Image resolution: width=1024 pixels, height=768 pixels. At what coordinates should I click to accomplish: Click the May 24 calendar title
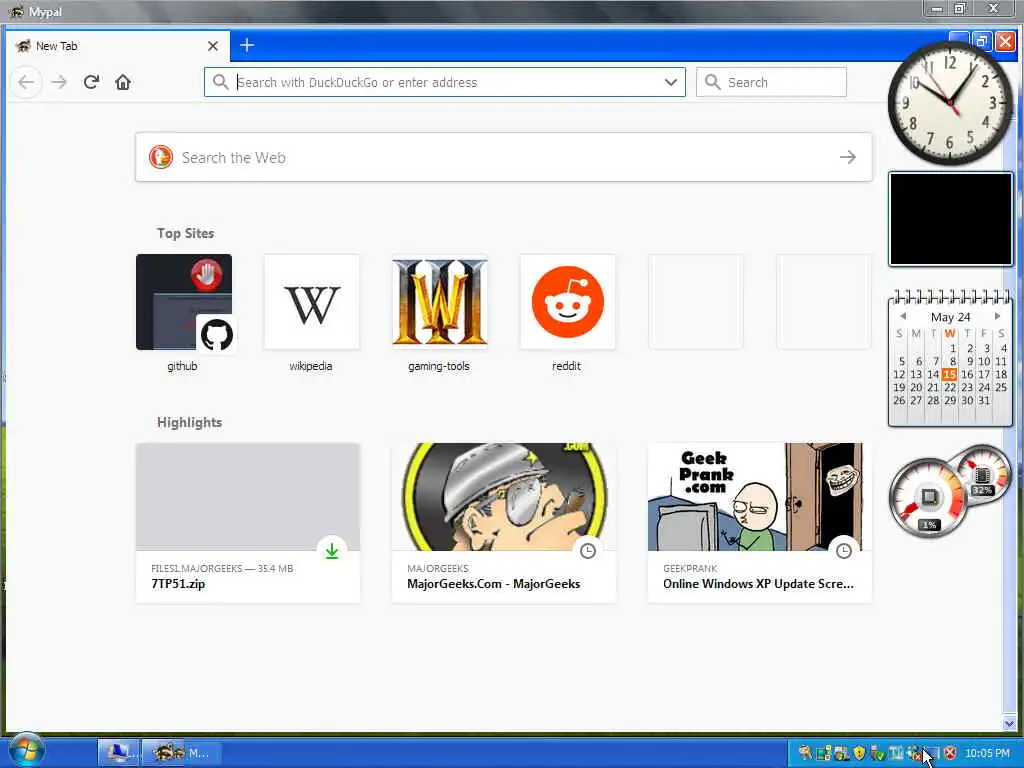point(950,317)
